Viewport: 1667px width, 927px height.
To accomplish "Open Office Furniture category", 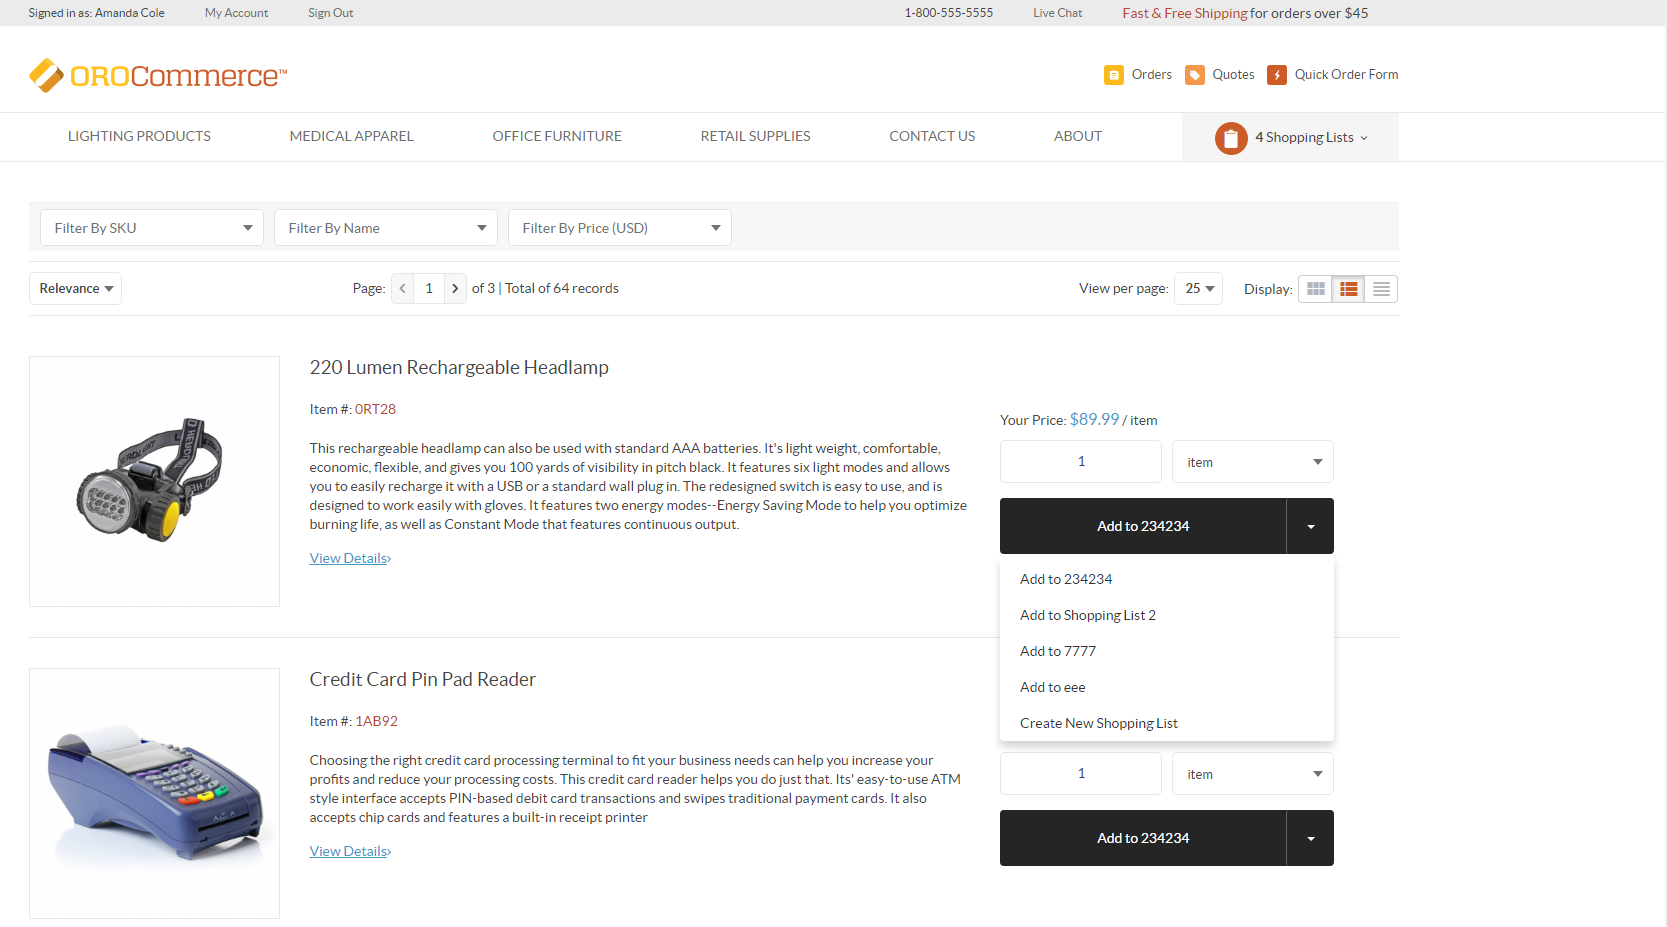I will click(x=557, y=136).
